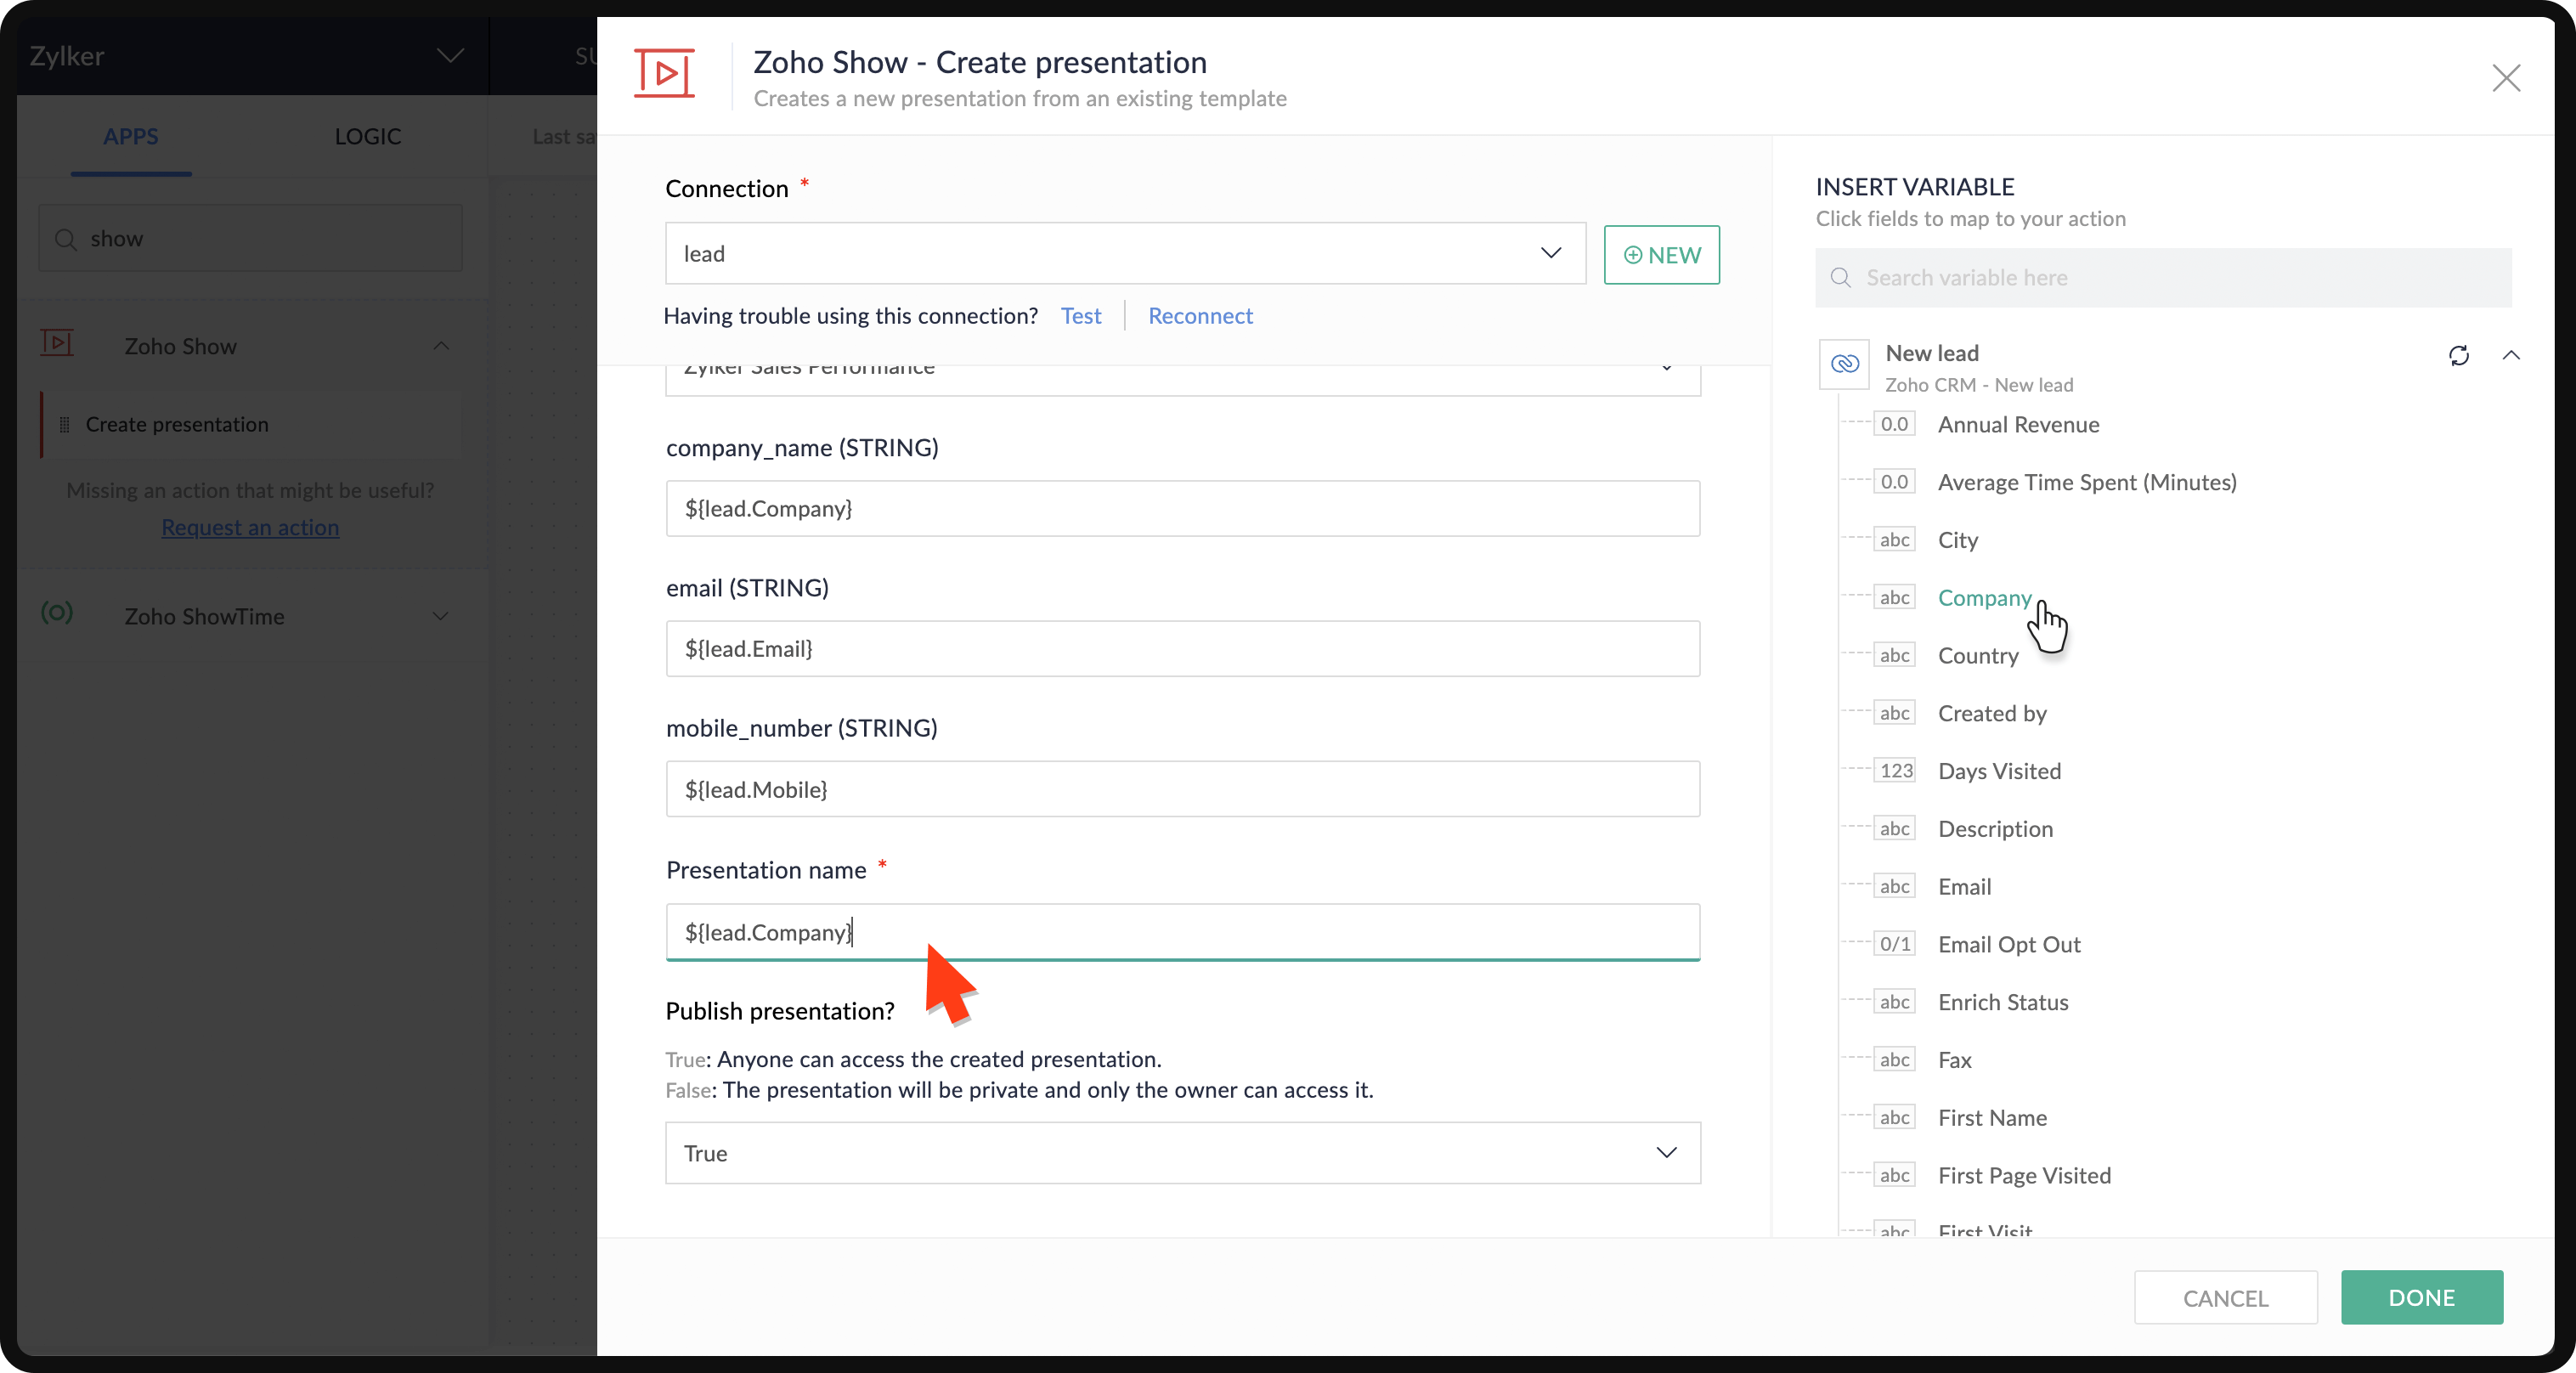Image resolution: width=2576 pixels, height=1373 pixels.
Task: Click the Zoho Show logo in dialog header
Action: tap(664, 73)
